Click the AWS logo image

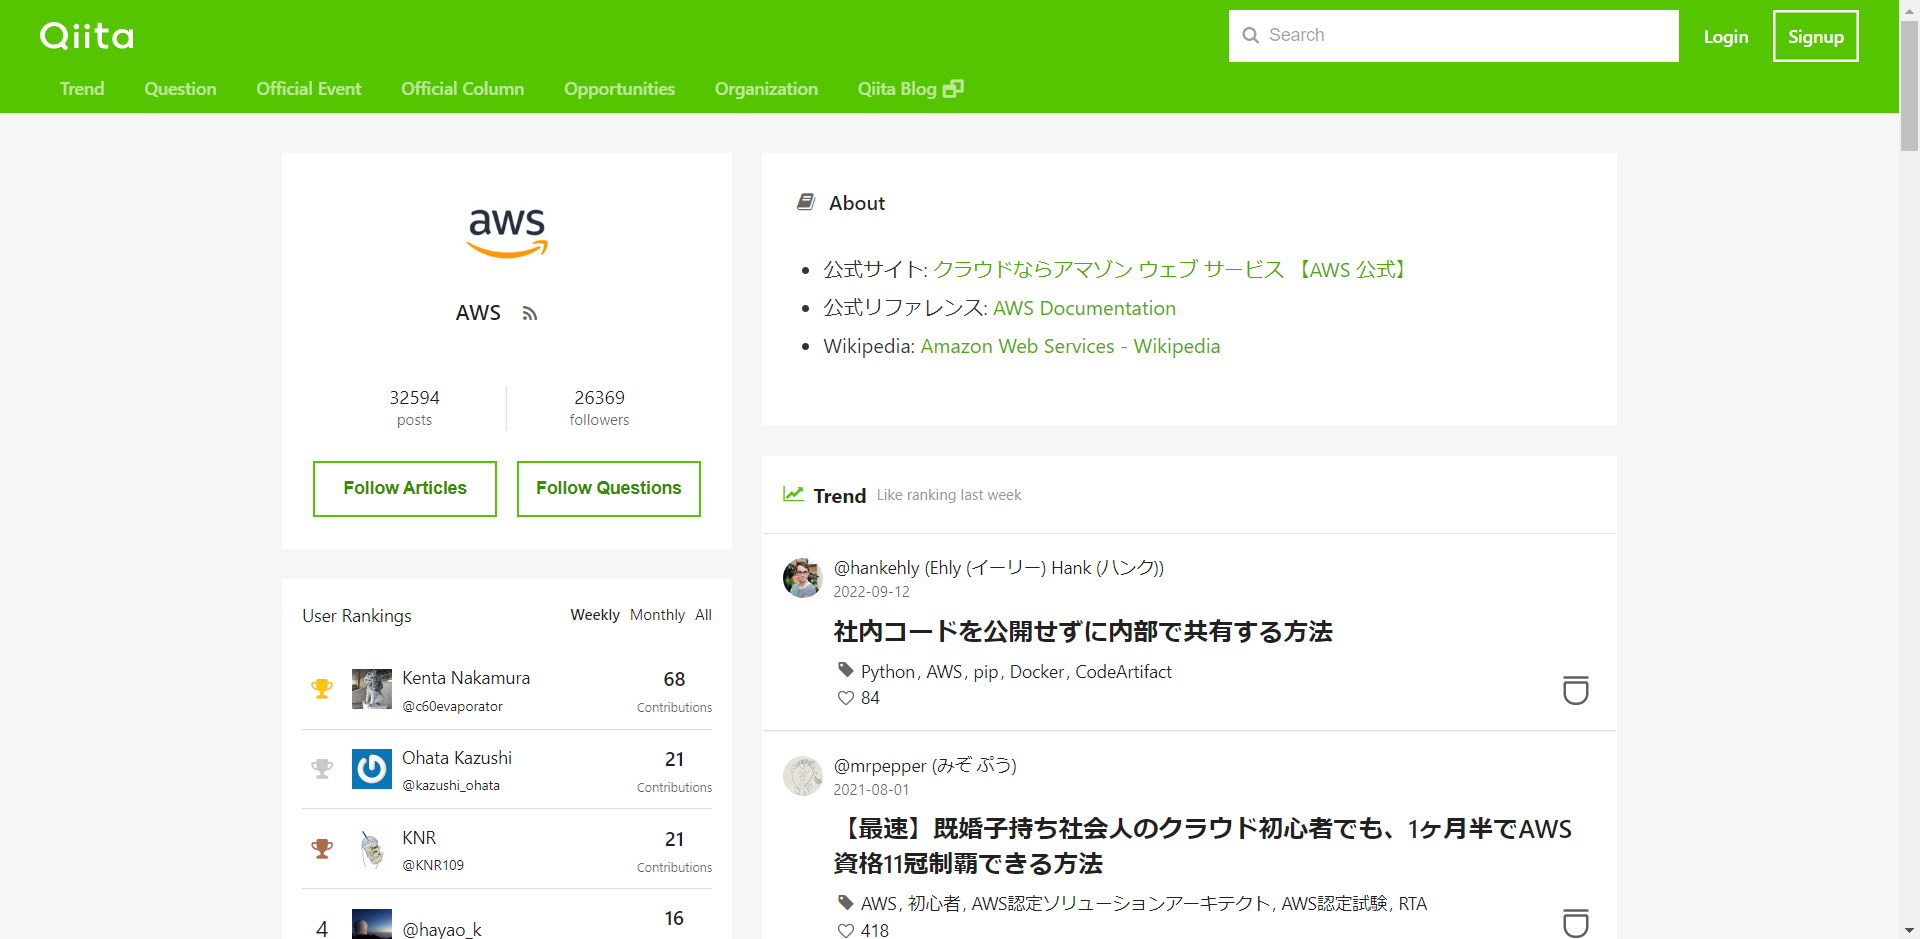click(x=507, y=233)
